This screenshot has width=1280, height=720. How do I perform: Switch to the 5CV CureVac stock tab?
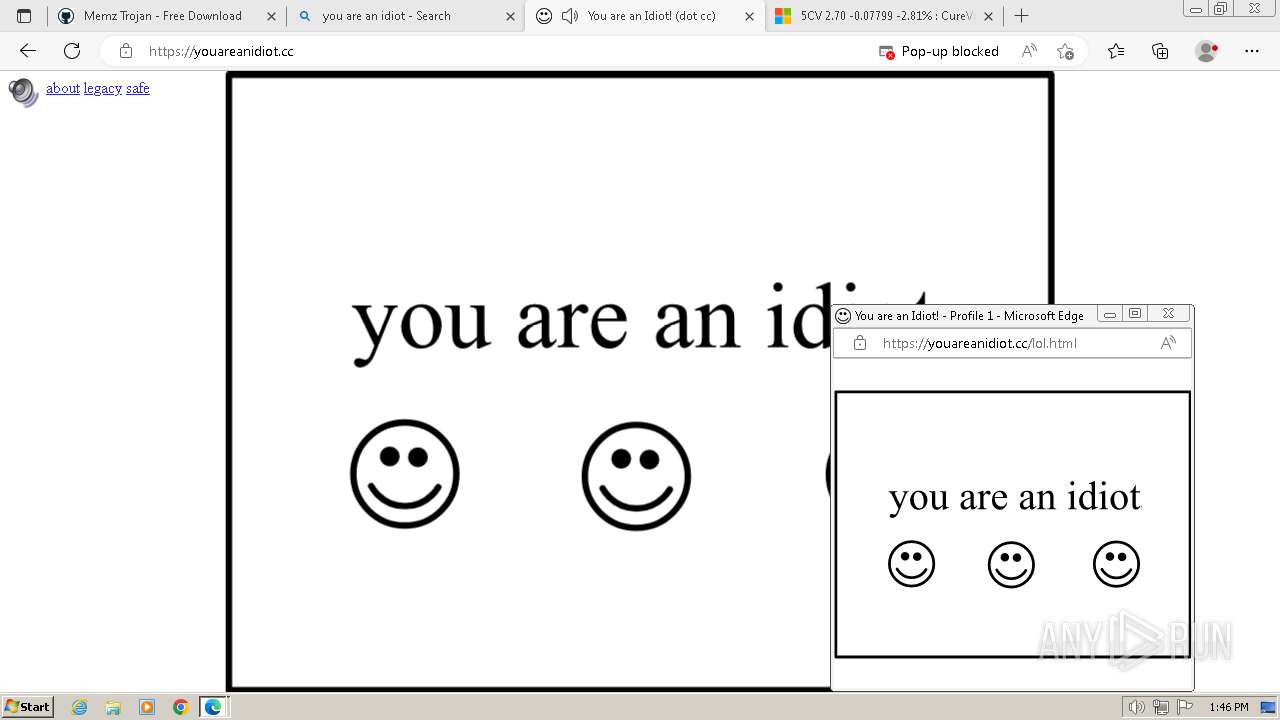click(x=884, y=16)
